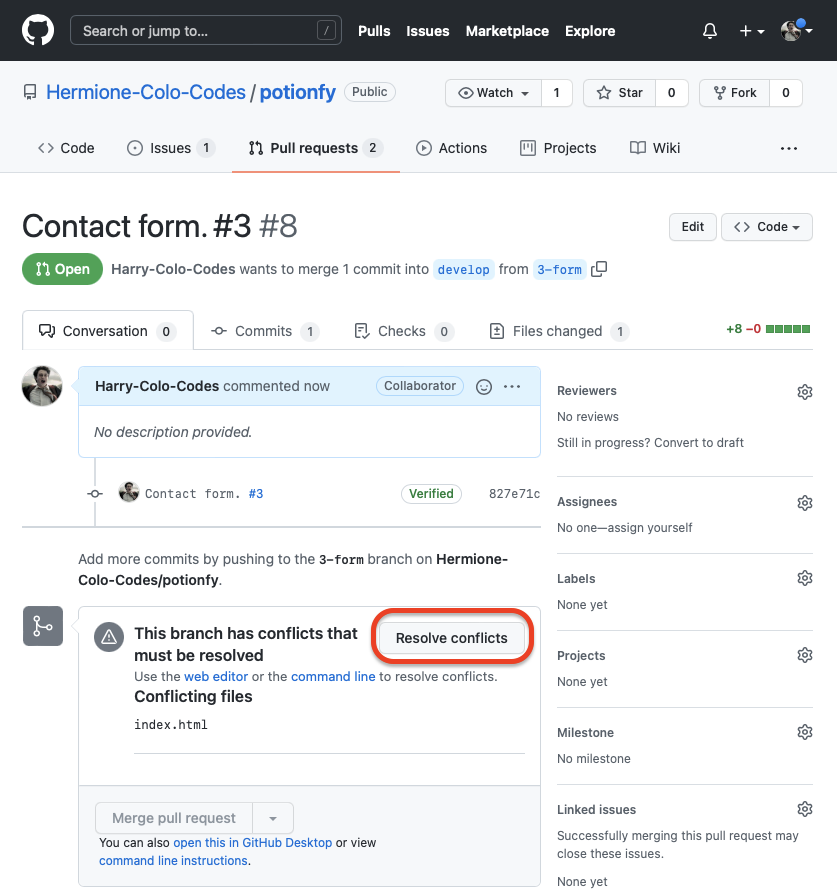Open the Assignees gear settings
837x893 pixels.
coord(804,503)
